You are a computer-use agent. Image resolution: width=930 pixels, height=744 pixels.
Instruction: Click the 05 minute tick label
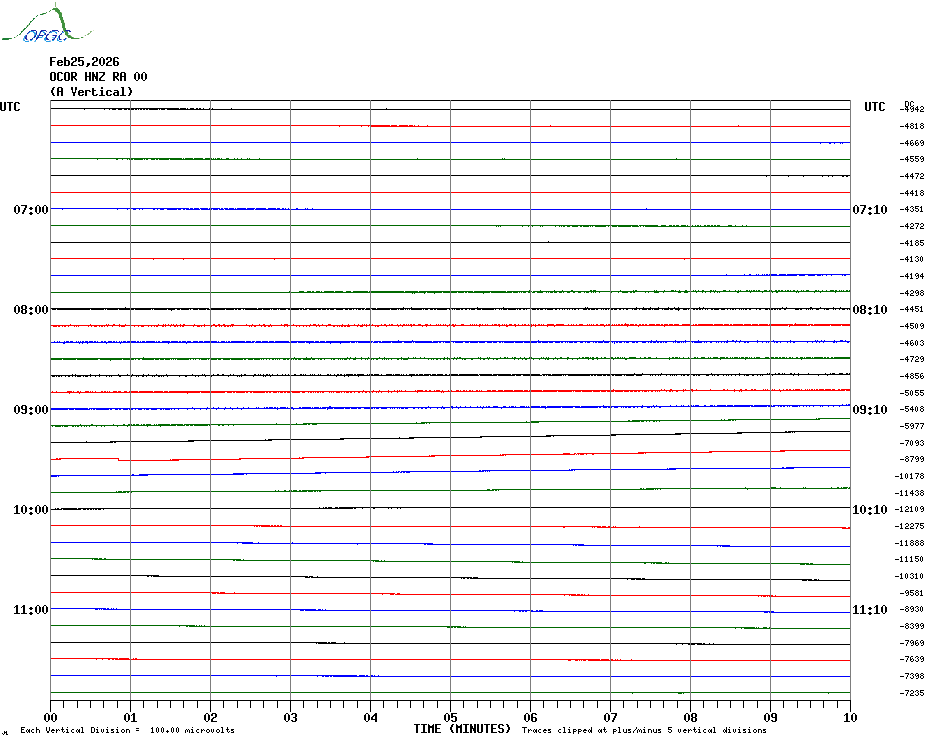pos(450,717)
